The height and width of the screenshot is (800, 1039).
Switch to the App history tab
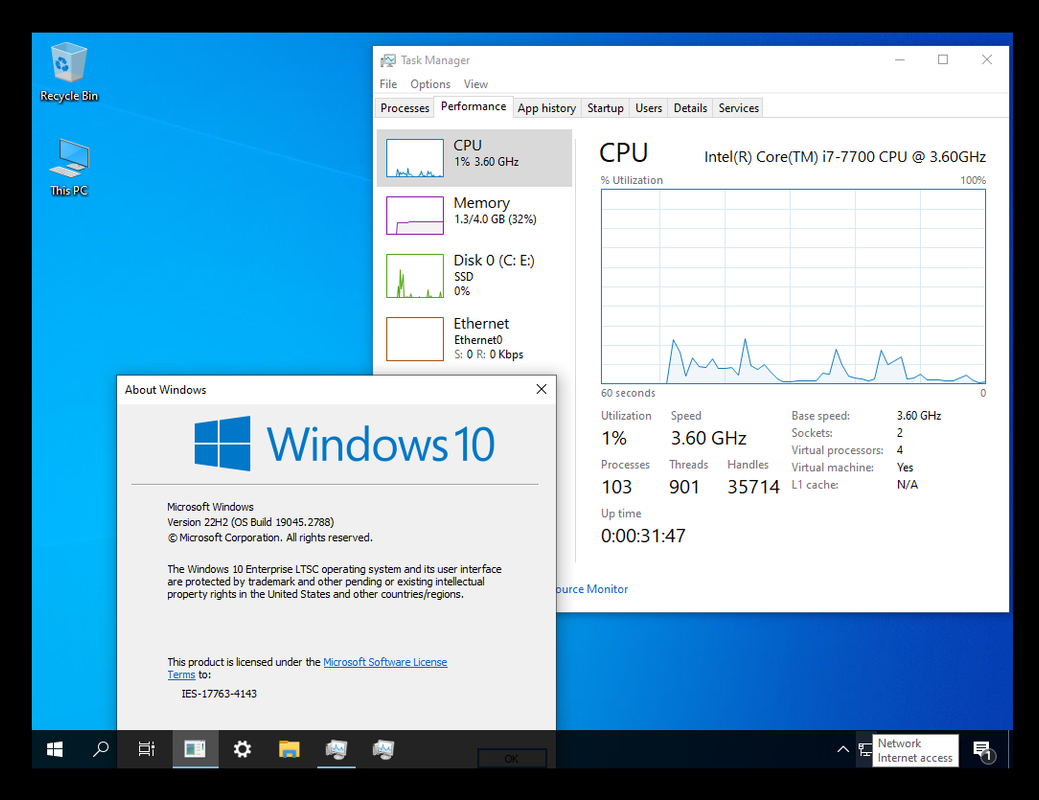[547, 108]
